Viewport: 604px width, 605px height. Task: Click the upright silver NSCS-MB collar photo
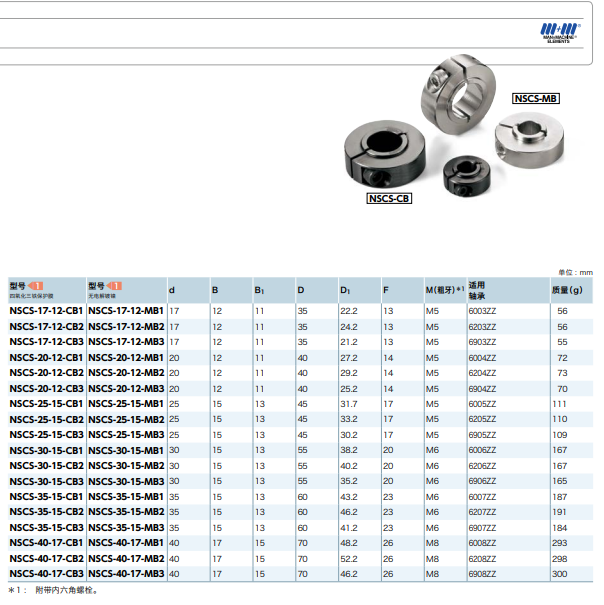458,95
